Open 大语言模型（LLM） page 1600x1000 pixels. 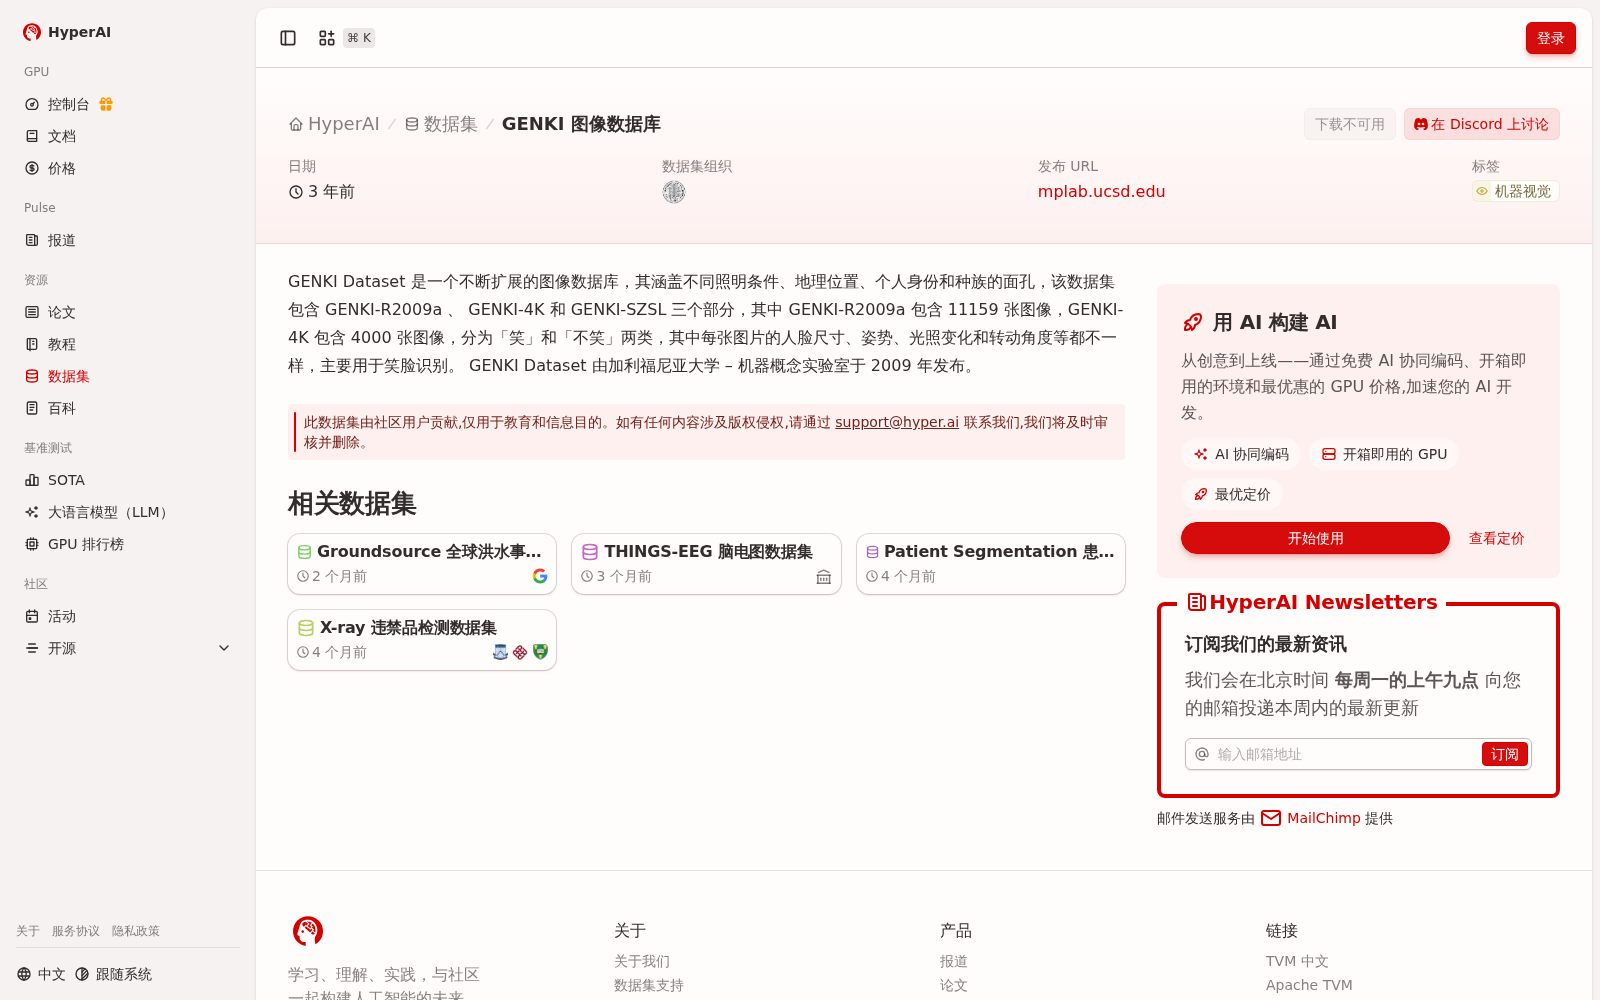[128, 512]
